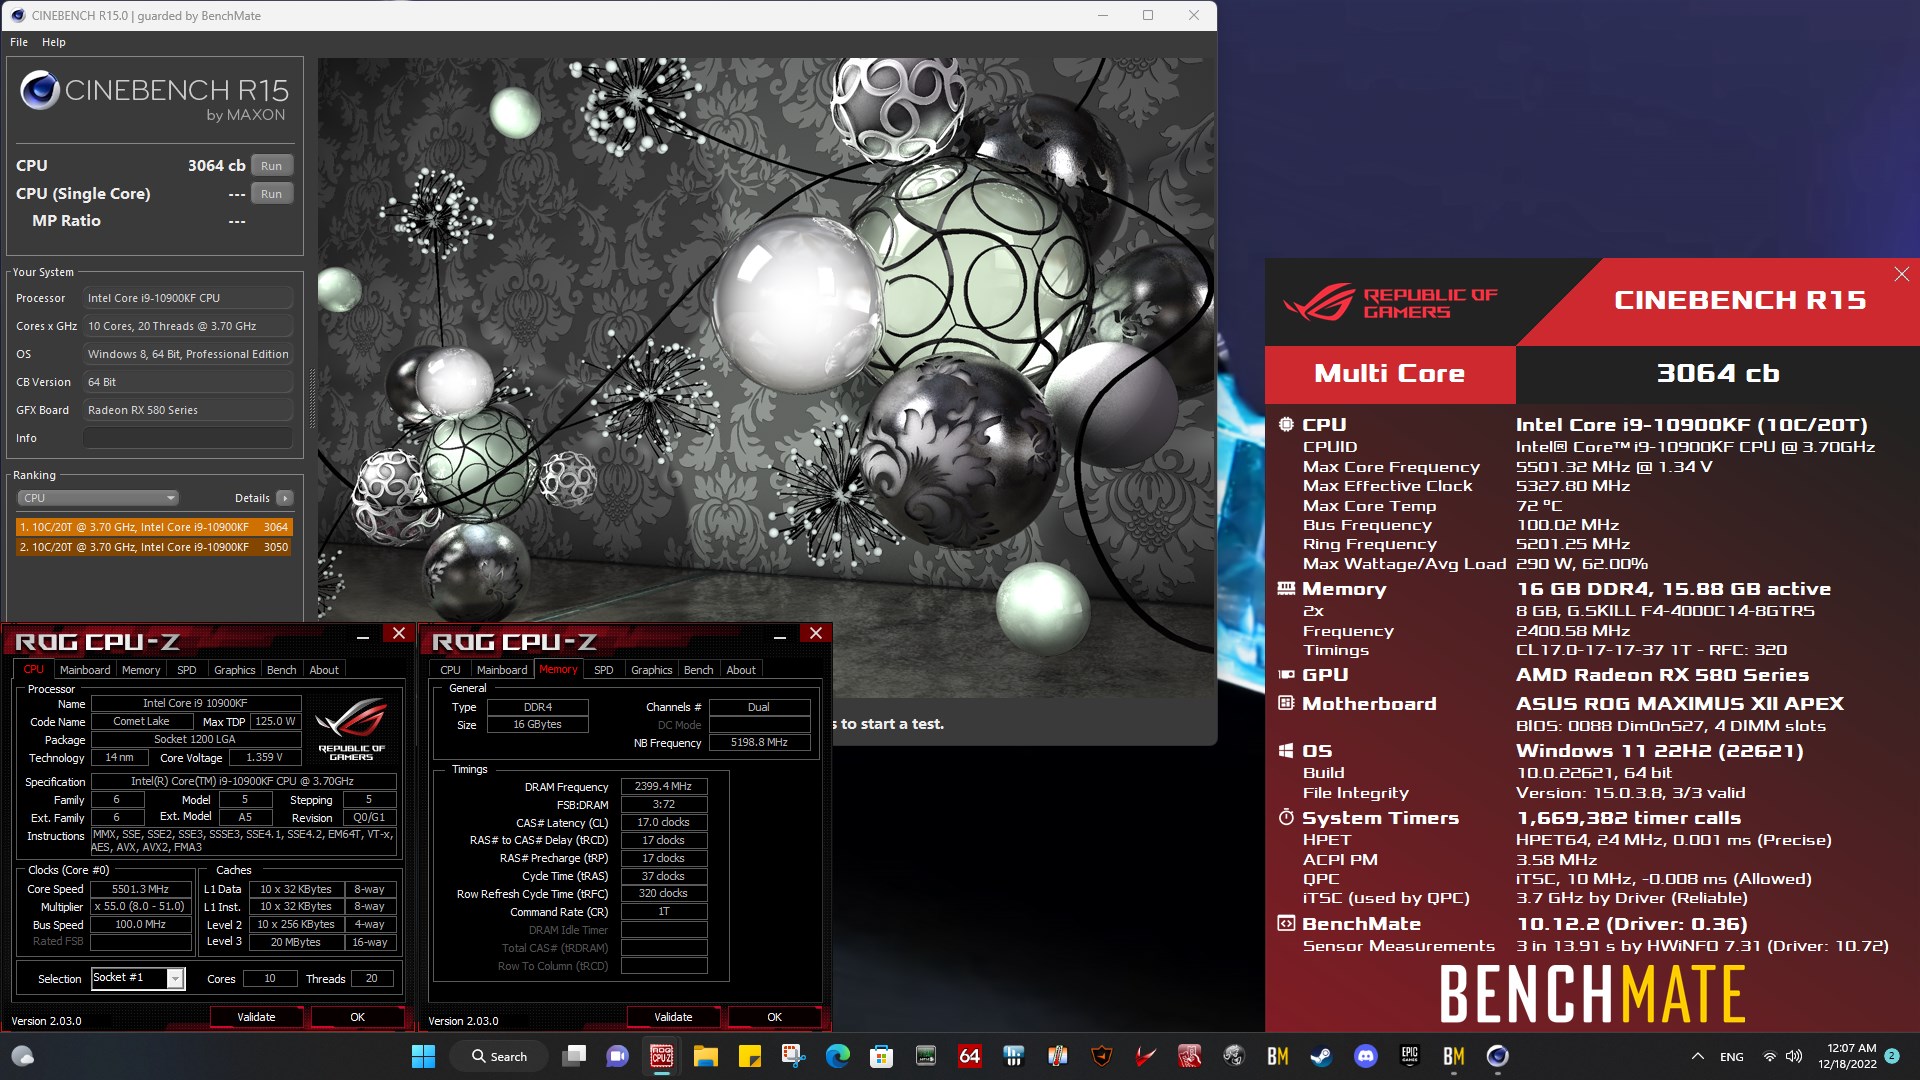1920x1080 pixels.
Task: Switch to the CPU tab in right CPU-Z
Action: tap(451, 670)
